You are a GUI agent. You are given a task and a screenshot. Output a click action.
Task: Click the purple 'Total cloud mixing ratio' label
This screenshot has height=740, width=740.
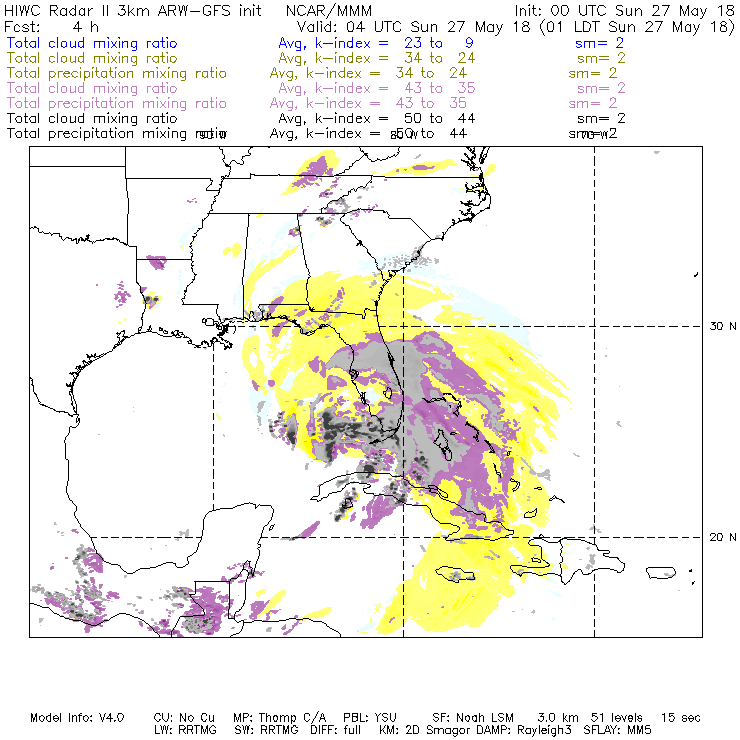pyautogui.click(x=92, y=88)
